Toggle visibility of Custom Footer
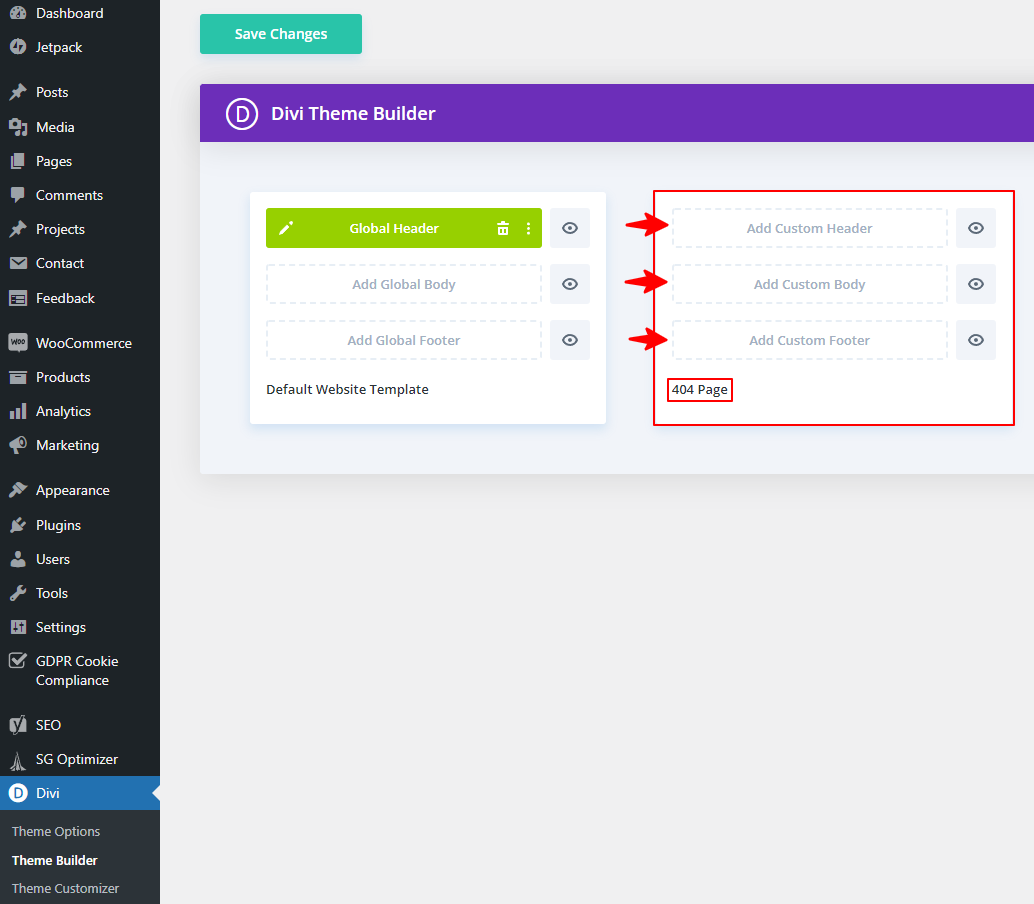The image size is (1034, 904). pos(976,340)
